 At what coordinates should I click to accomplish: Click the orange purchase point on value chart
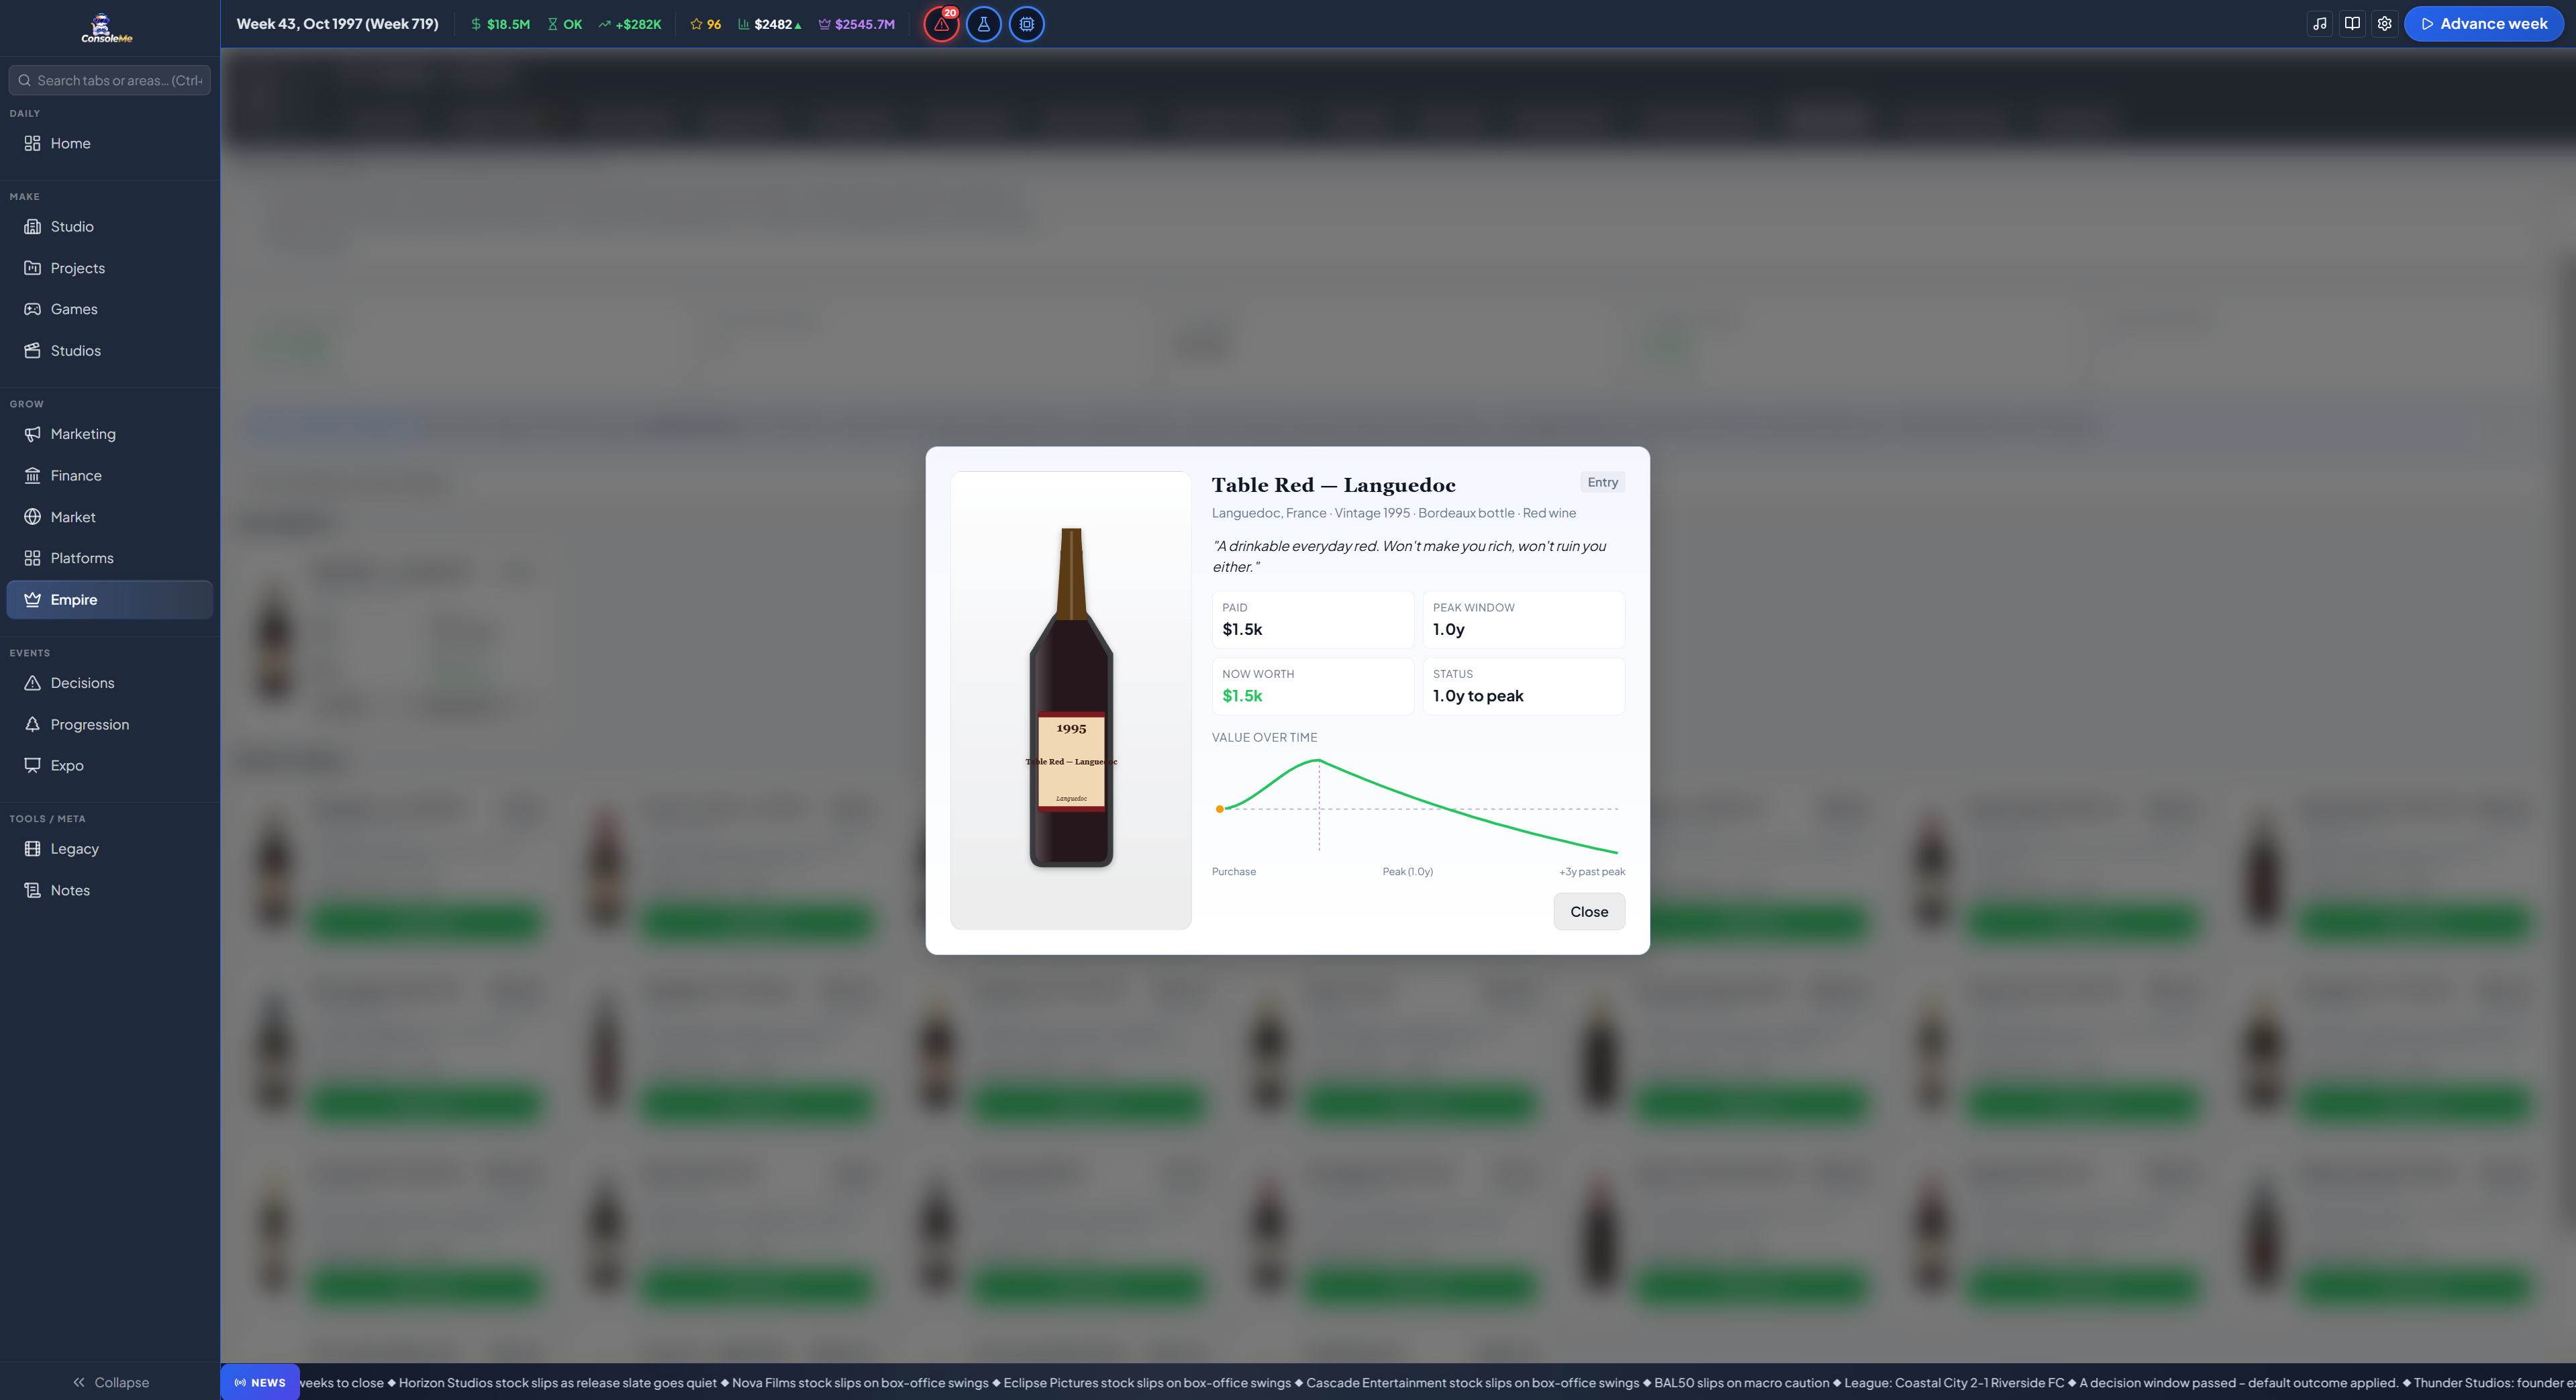click(x=1219, y=809)
